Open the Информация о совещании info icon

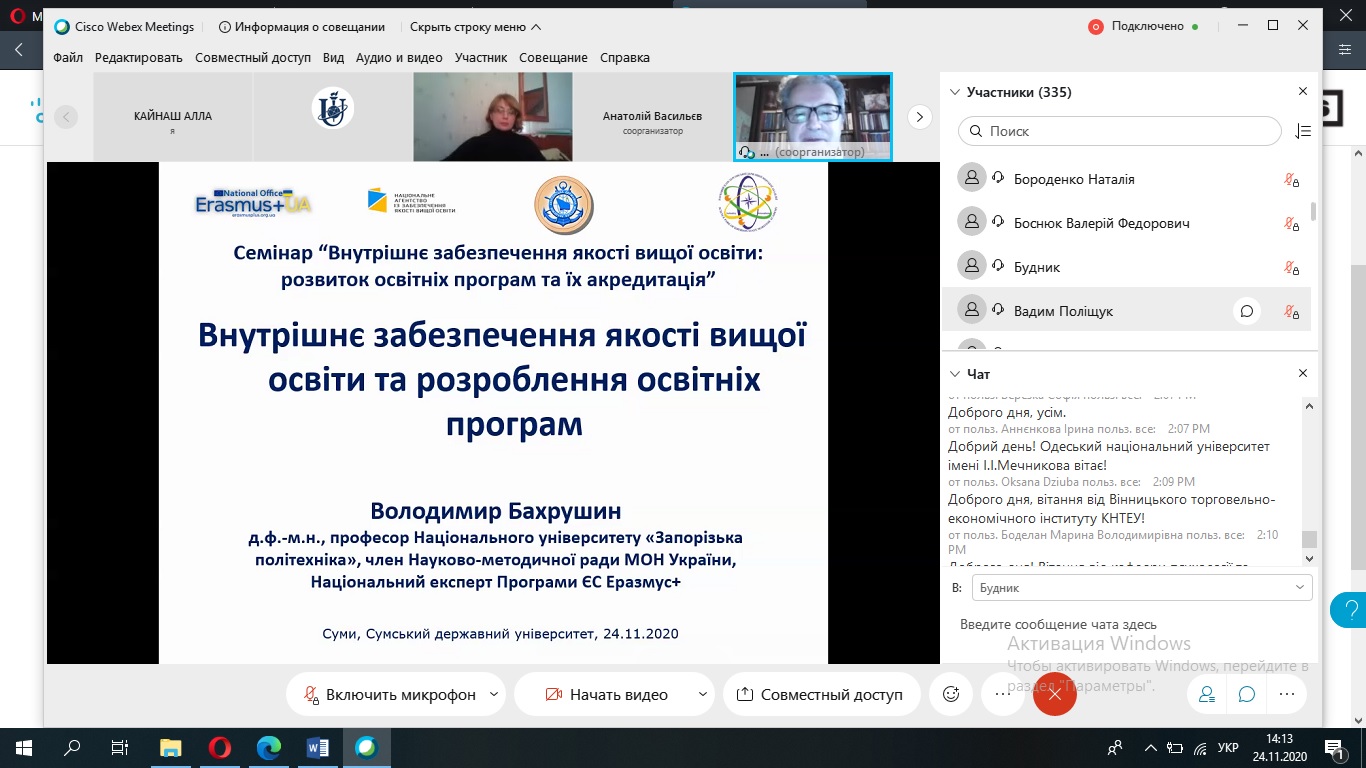(x=224, y=27)
